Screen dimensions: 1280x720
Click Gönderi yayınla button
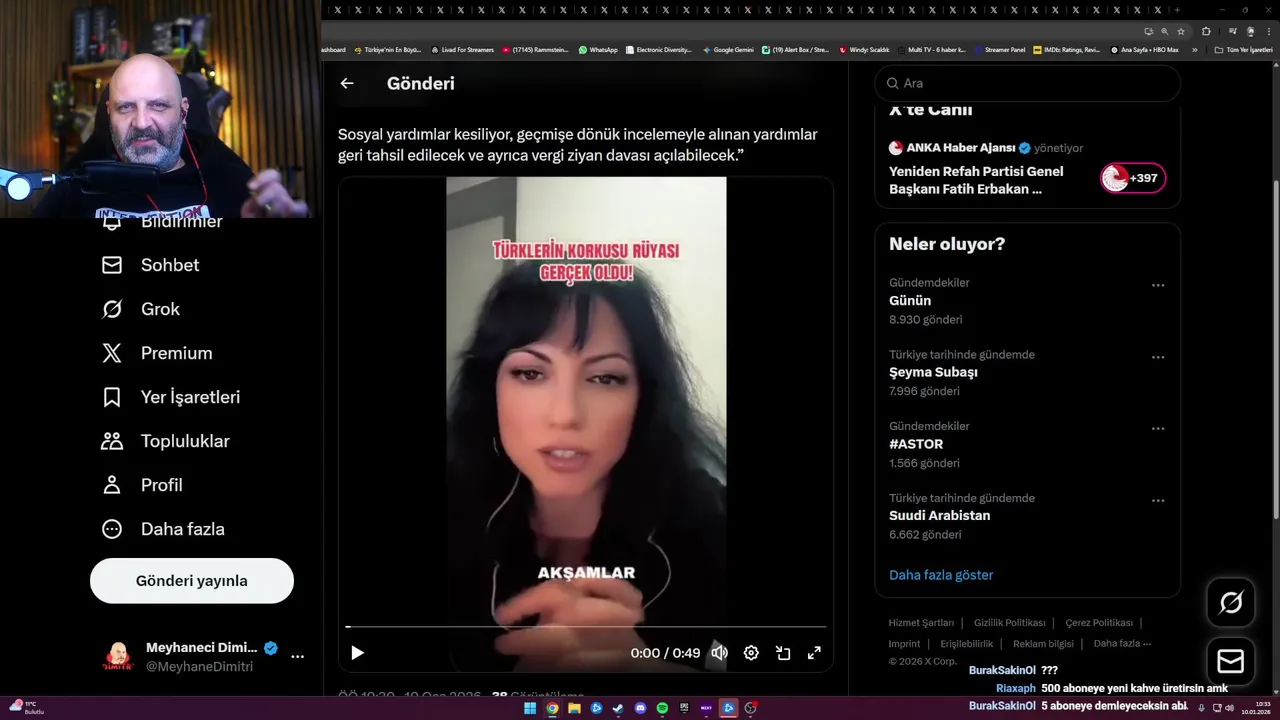tap(192, 581)
